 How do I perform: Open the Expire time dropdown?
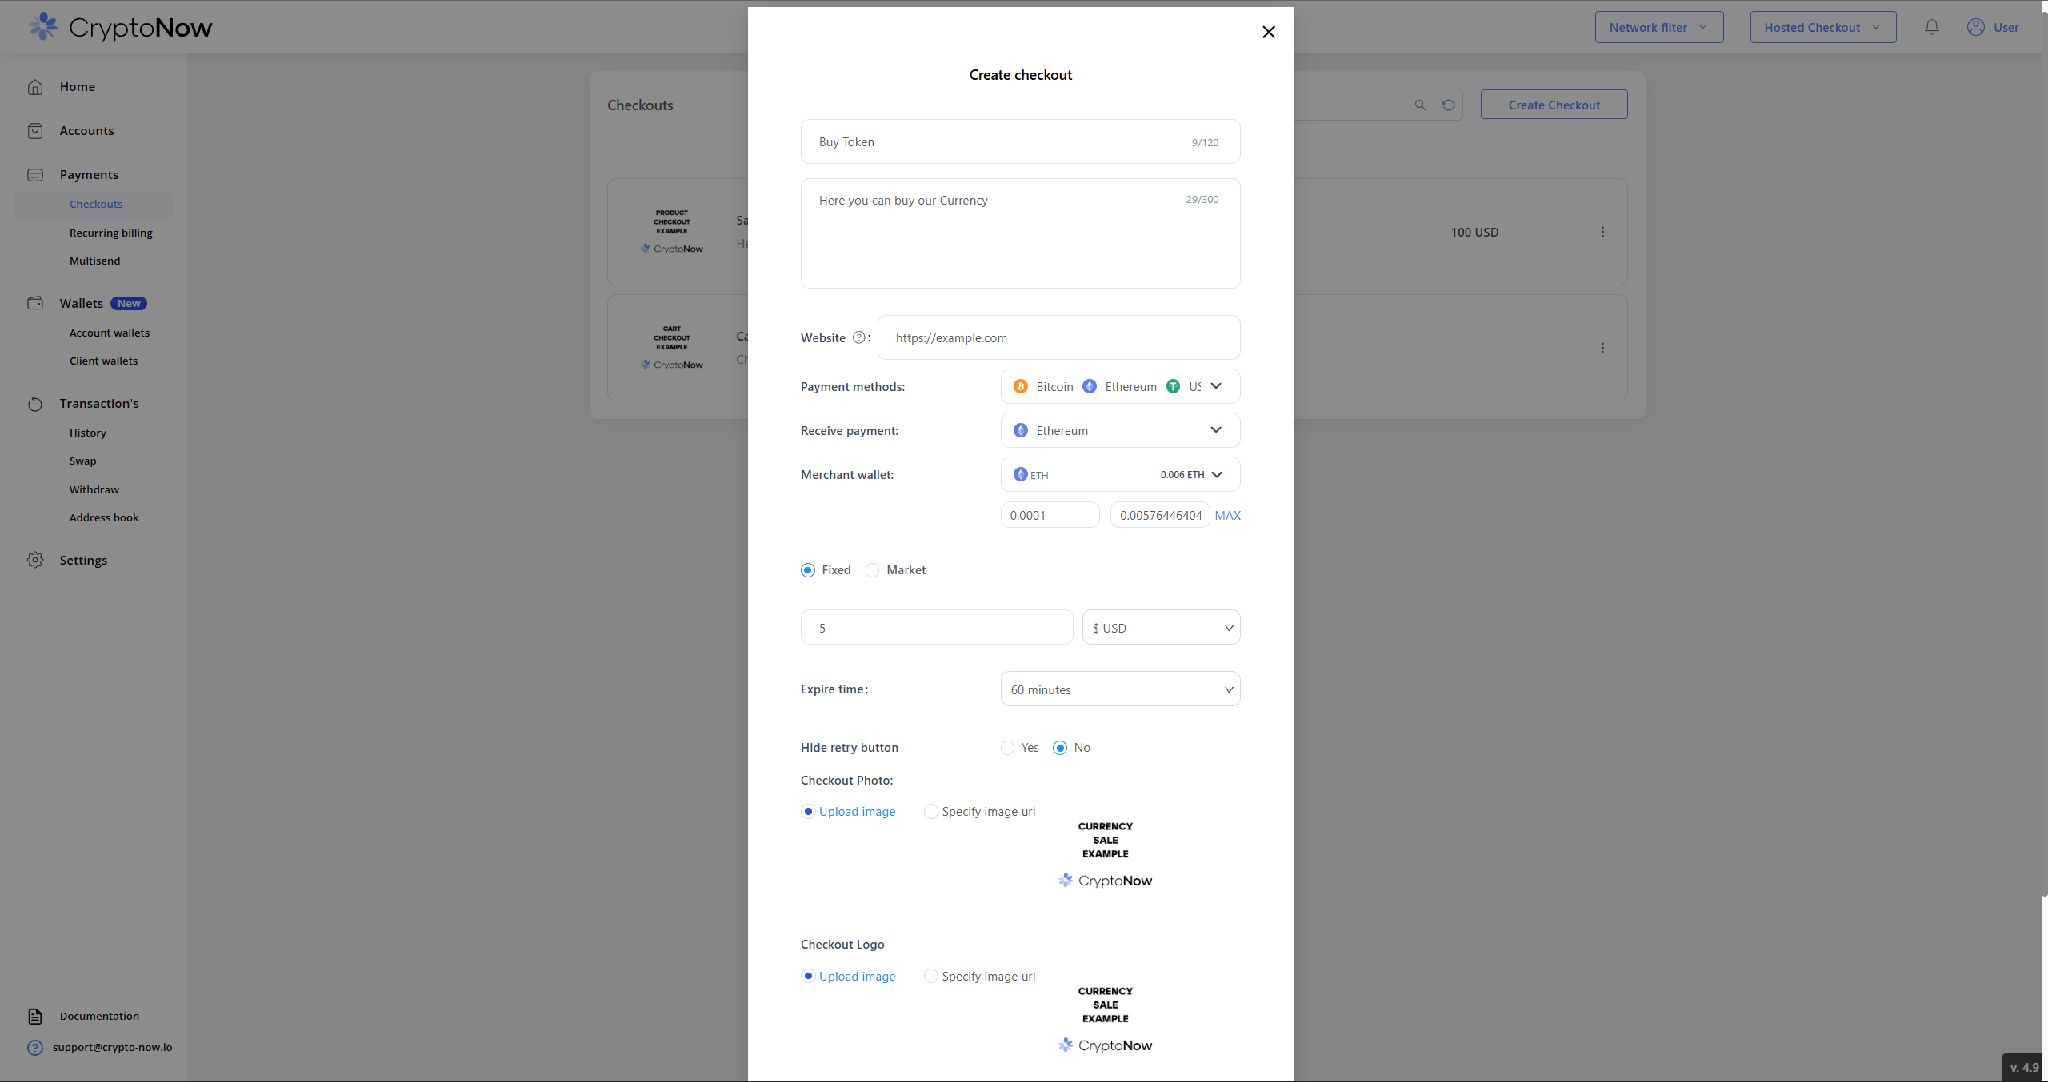[1120, 689]
